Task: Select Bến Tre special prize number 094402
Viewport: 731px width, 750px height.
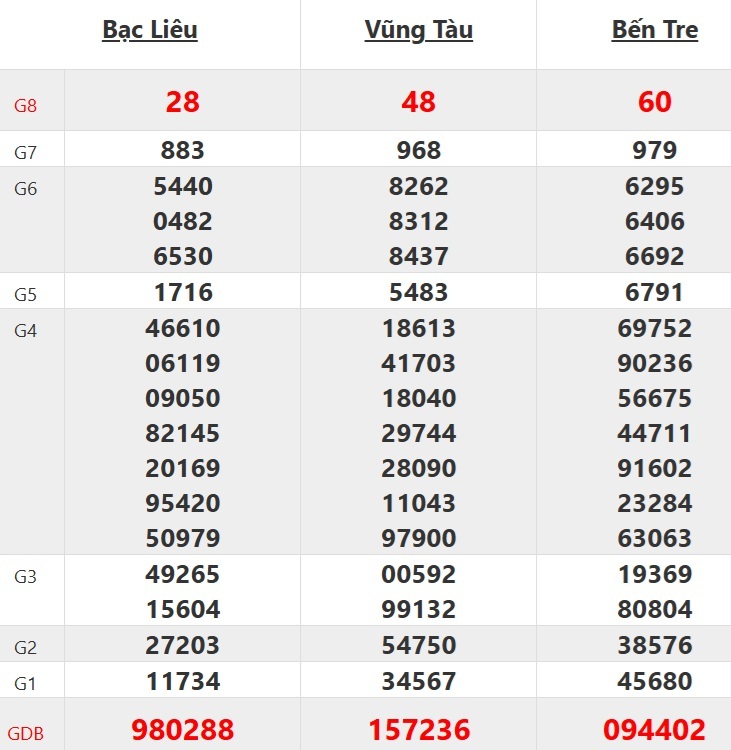Action: 655,730
